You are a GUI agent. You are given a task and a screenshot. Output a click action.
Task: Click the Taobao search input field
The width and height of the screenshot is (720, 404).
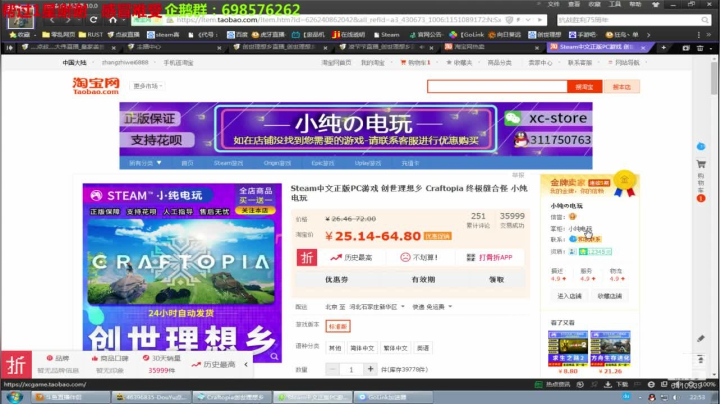pos(497,87)
